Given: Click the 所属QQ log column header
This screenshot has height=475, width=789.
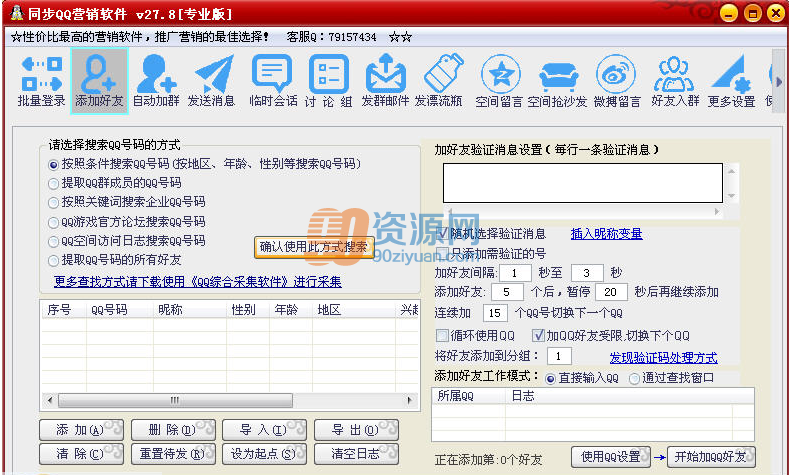Looking at the screenshot, I should [468, 396].
